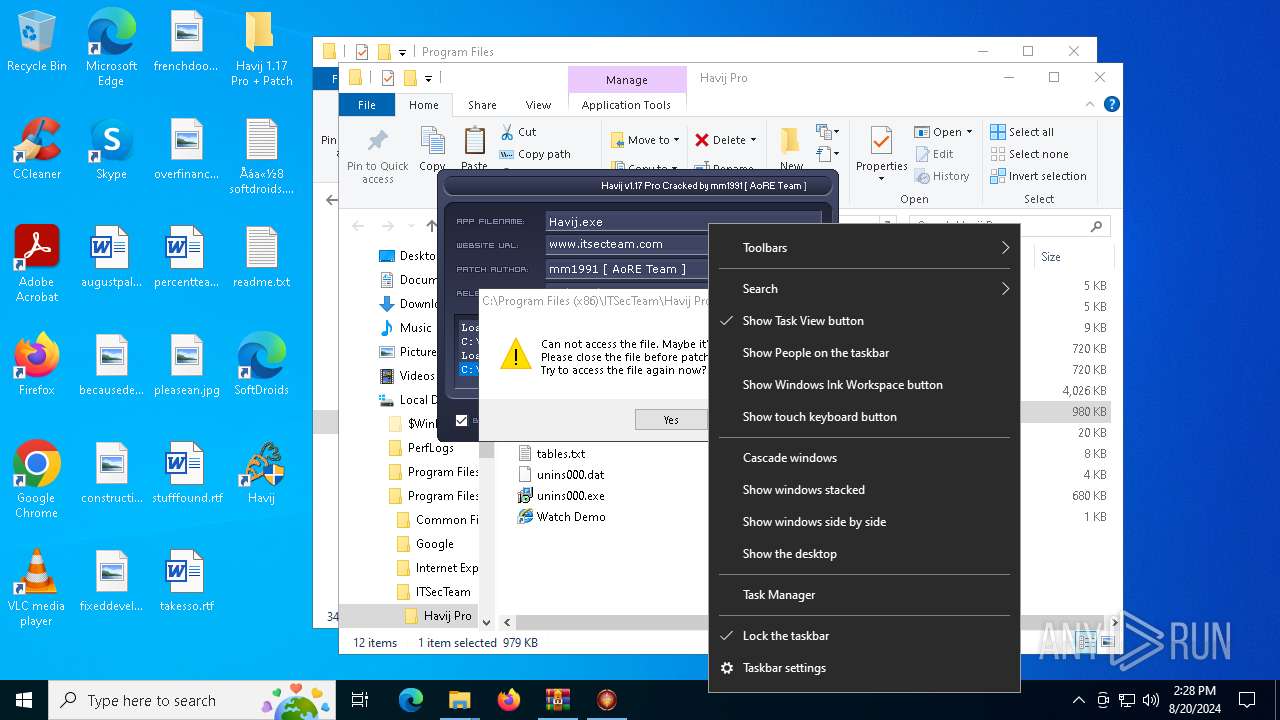Image resolution: width=1280 pixels, height=720 pixels.
Task: Switch to the File tab
Action: coord(367,105)
